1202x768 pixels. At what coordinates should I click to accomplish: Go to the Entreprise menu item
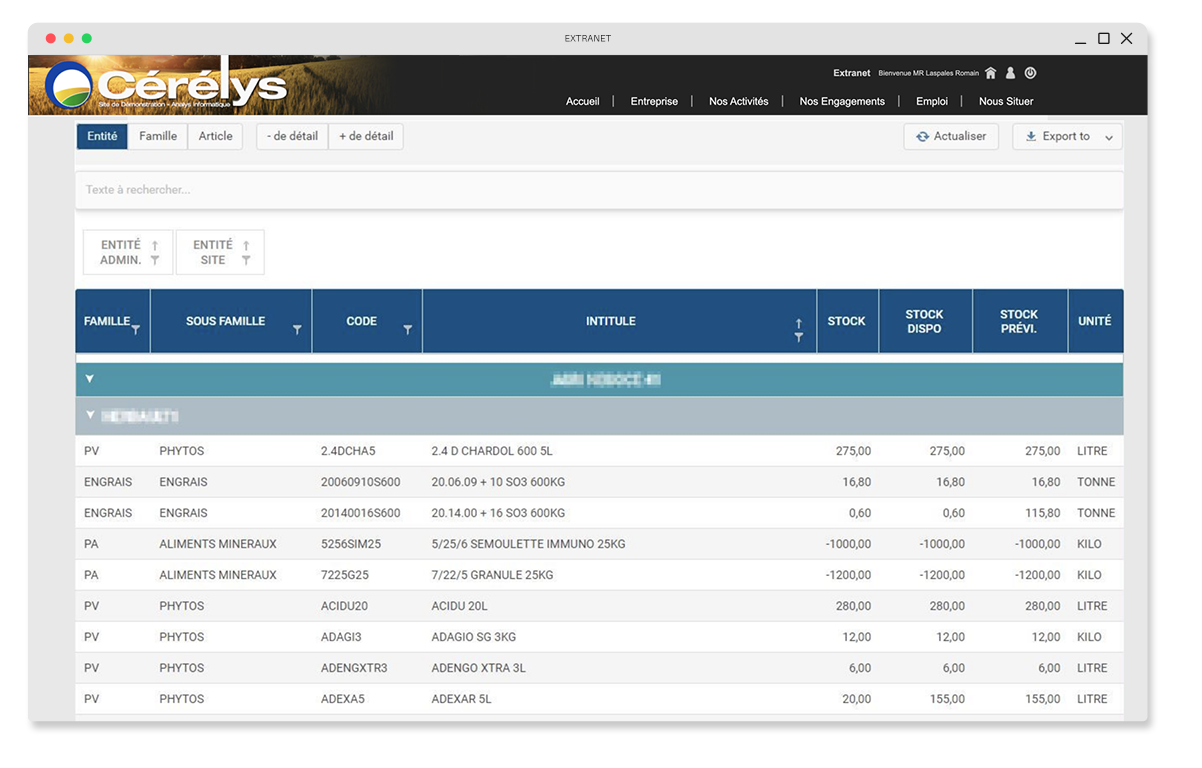pyautogui.click(x=654, y=101)
